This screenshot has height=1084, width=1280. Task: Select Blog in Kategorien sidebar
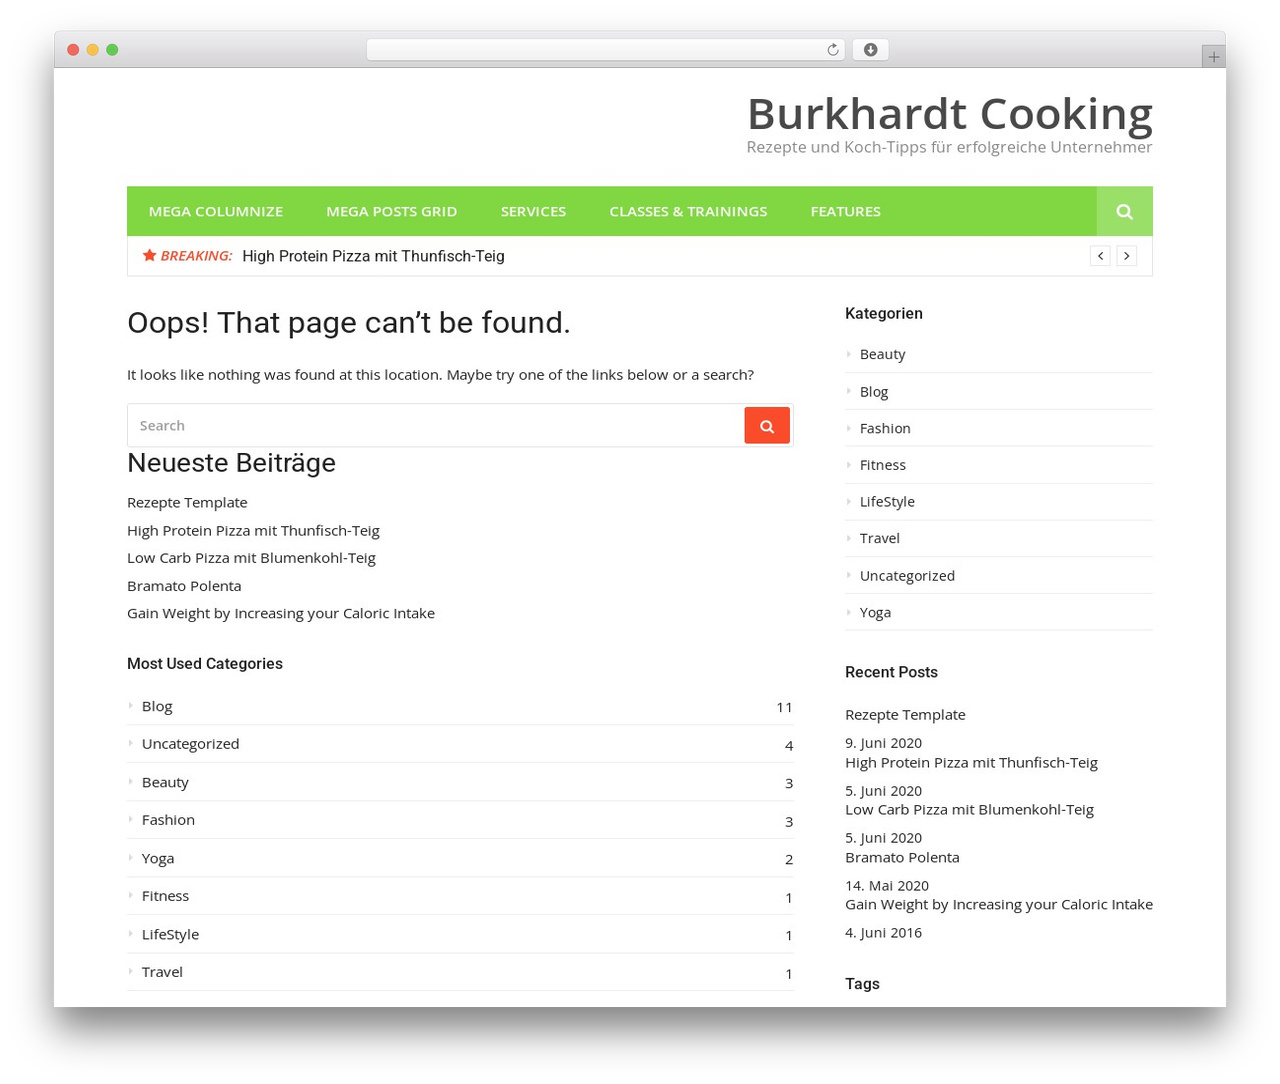coord(874,392)
